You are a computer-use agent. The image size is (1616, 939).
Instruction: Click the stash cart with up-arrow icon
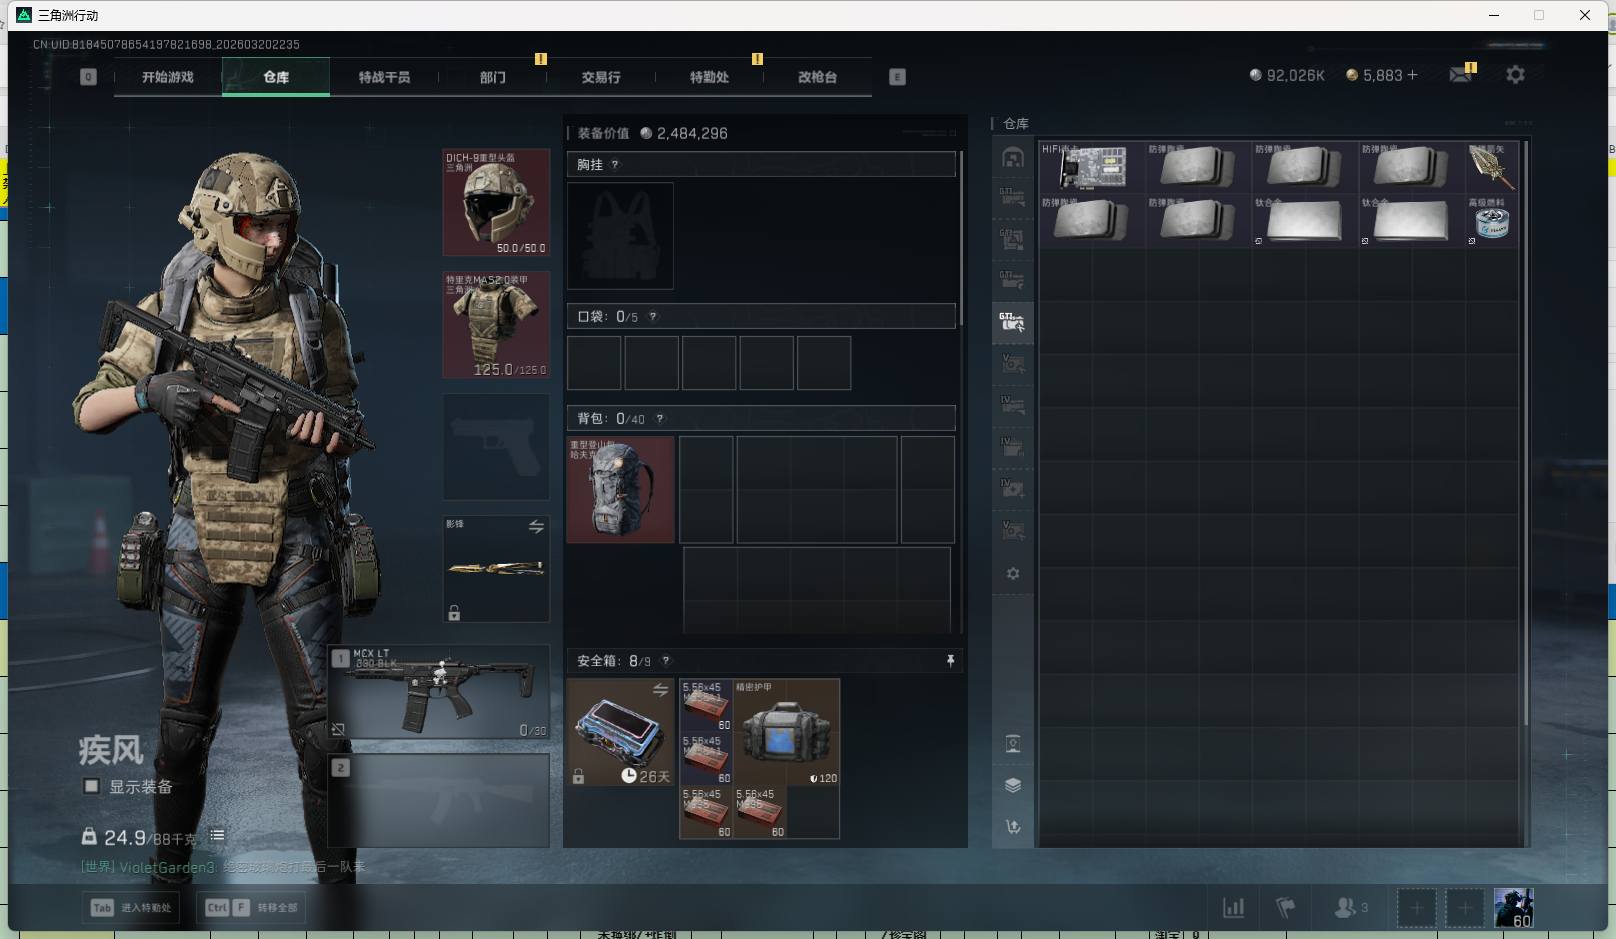point(1013,827)
